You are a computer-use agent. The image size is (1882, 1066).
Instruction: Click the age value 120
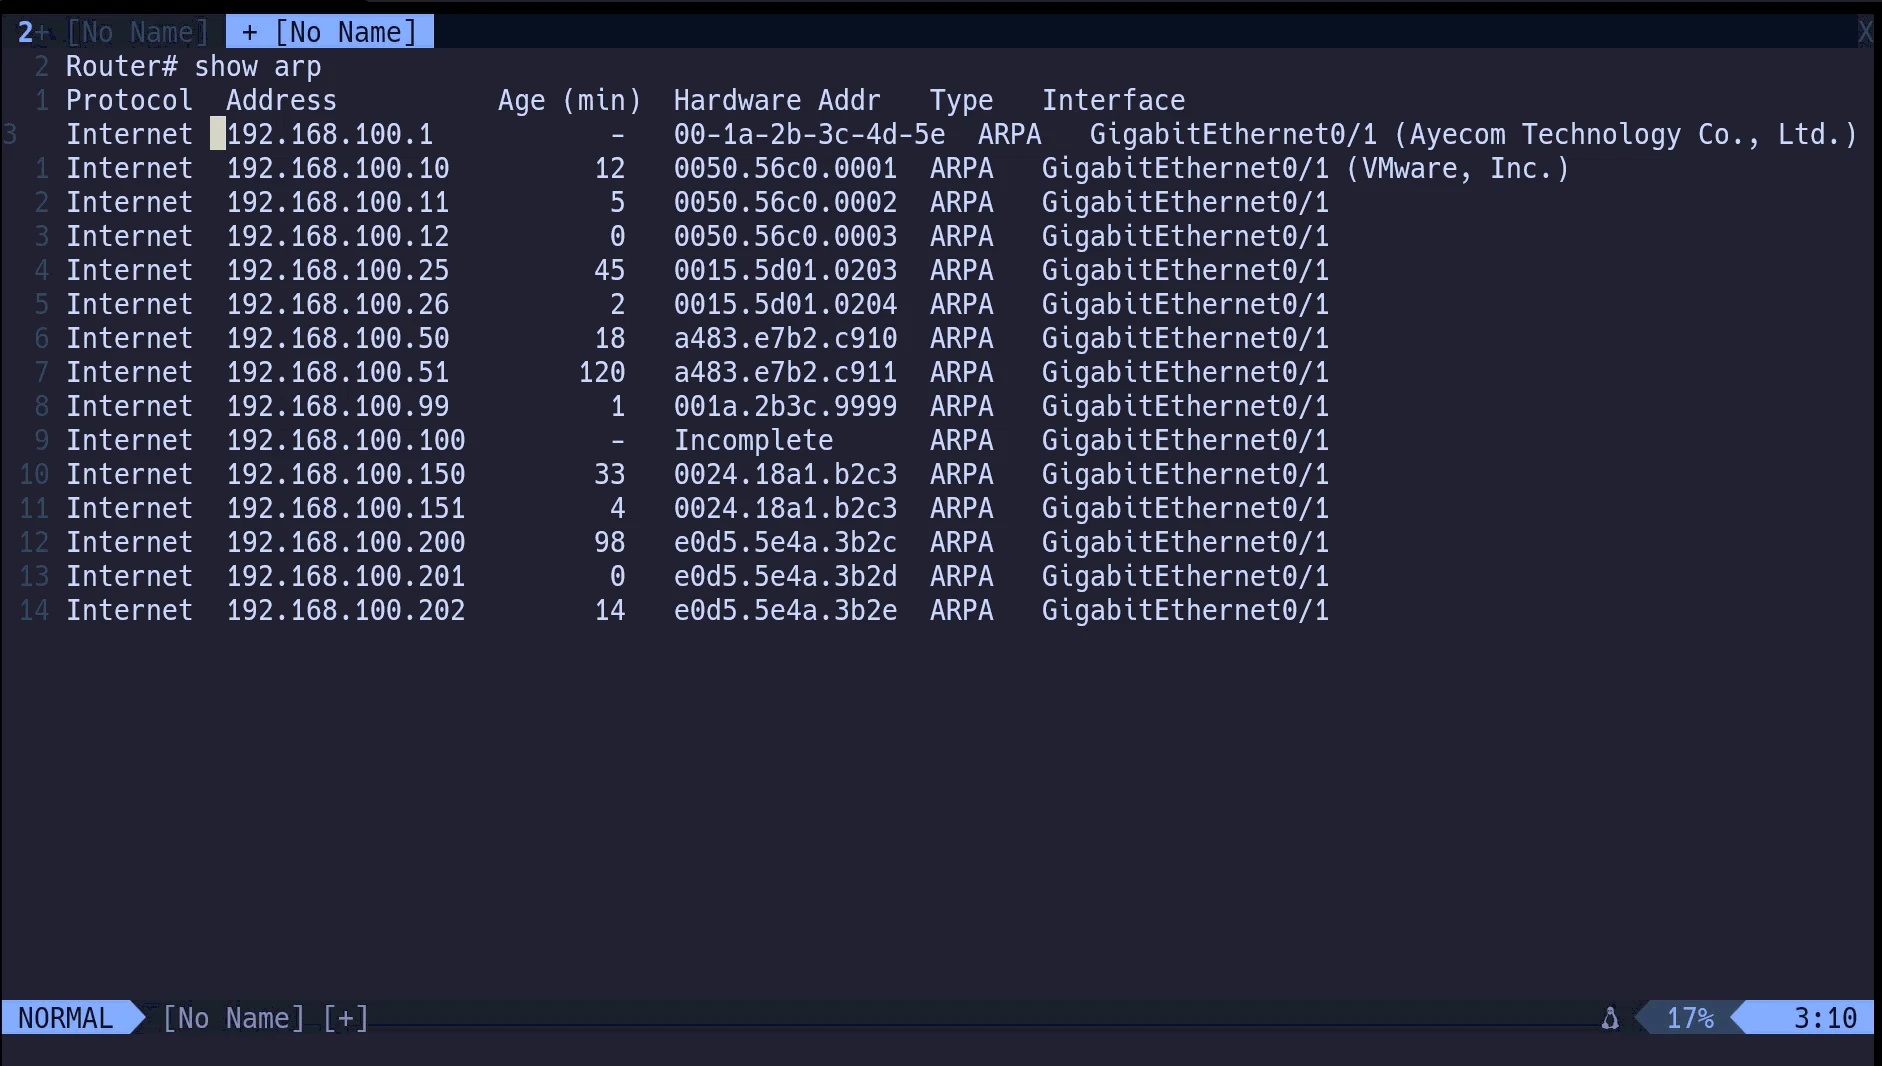pyautogui.click(x=602, y=373)
